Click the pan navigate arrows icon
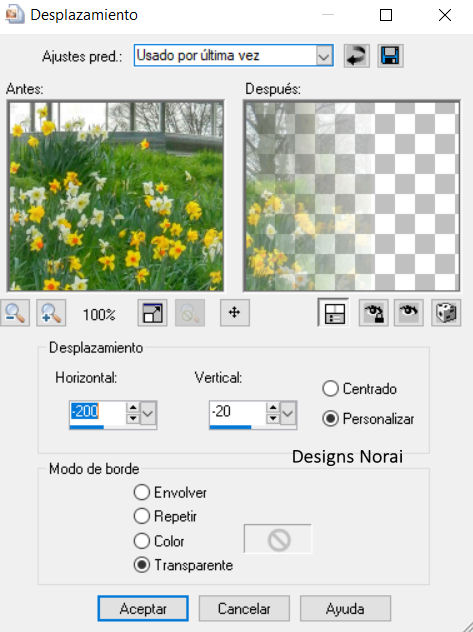The width and height of the screenshot is (473, 632). 234,312
